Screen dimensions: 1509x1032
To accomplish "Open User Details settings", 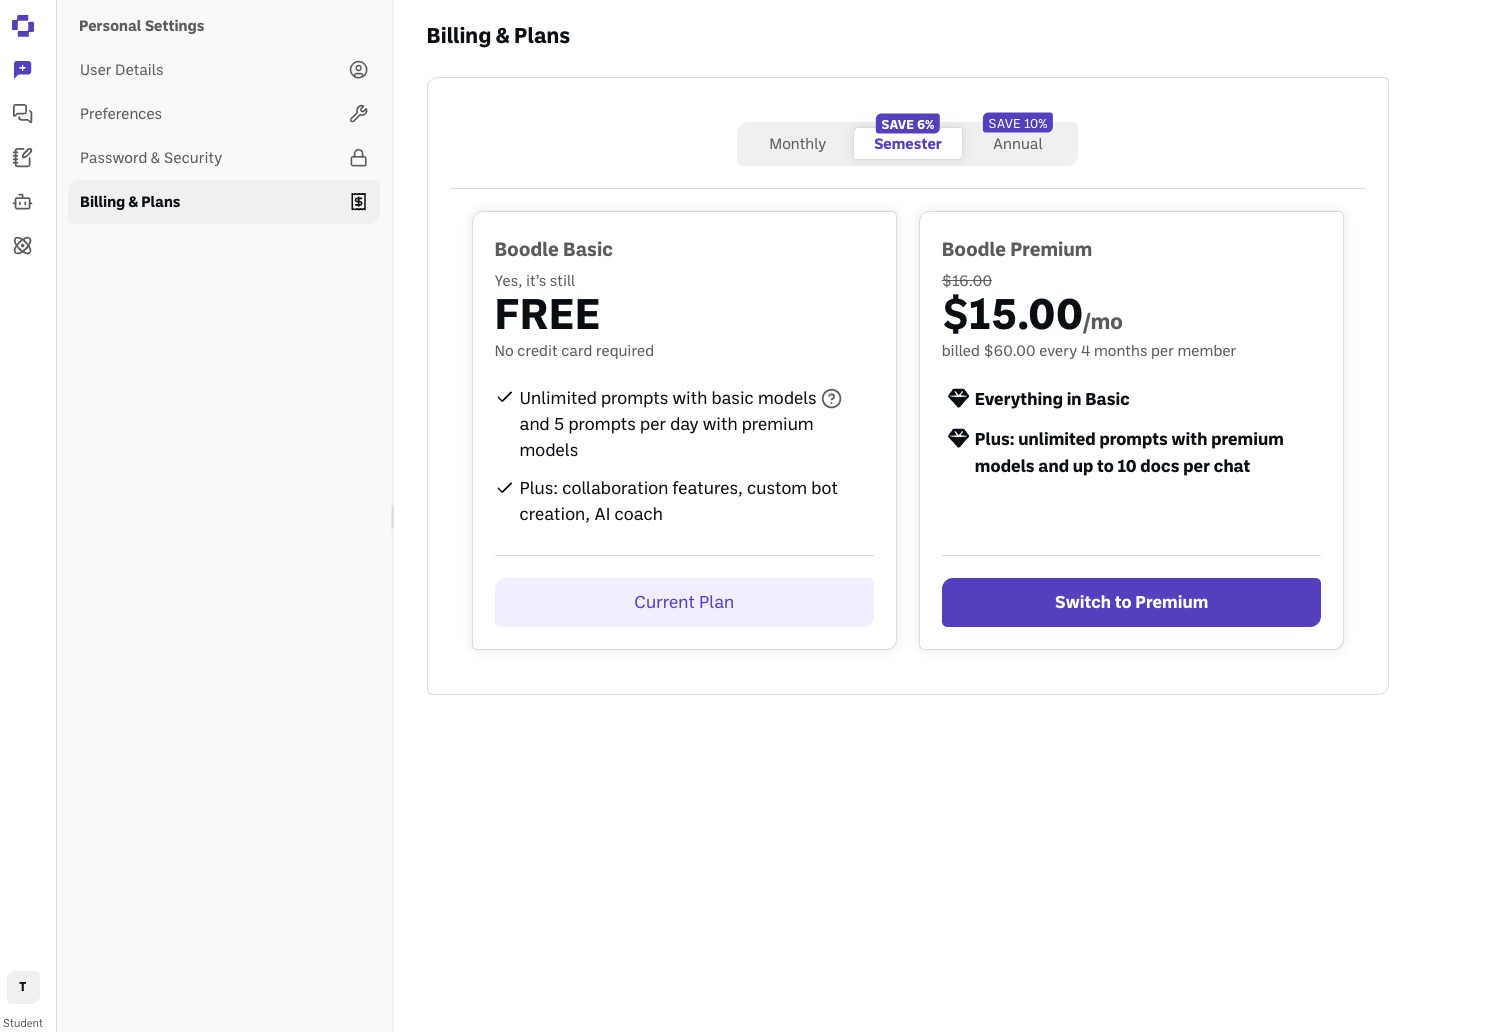I will click(x=224, y=70).
